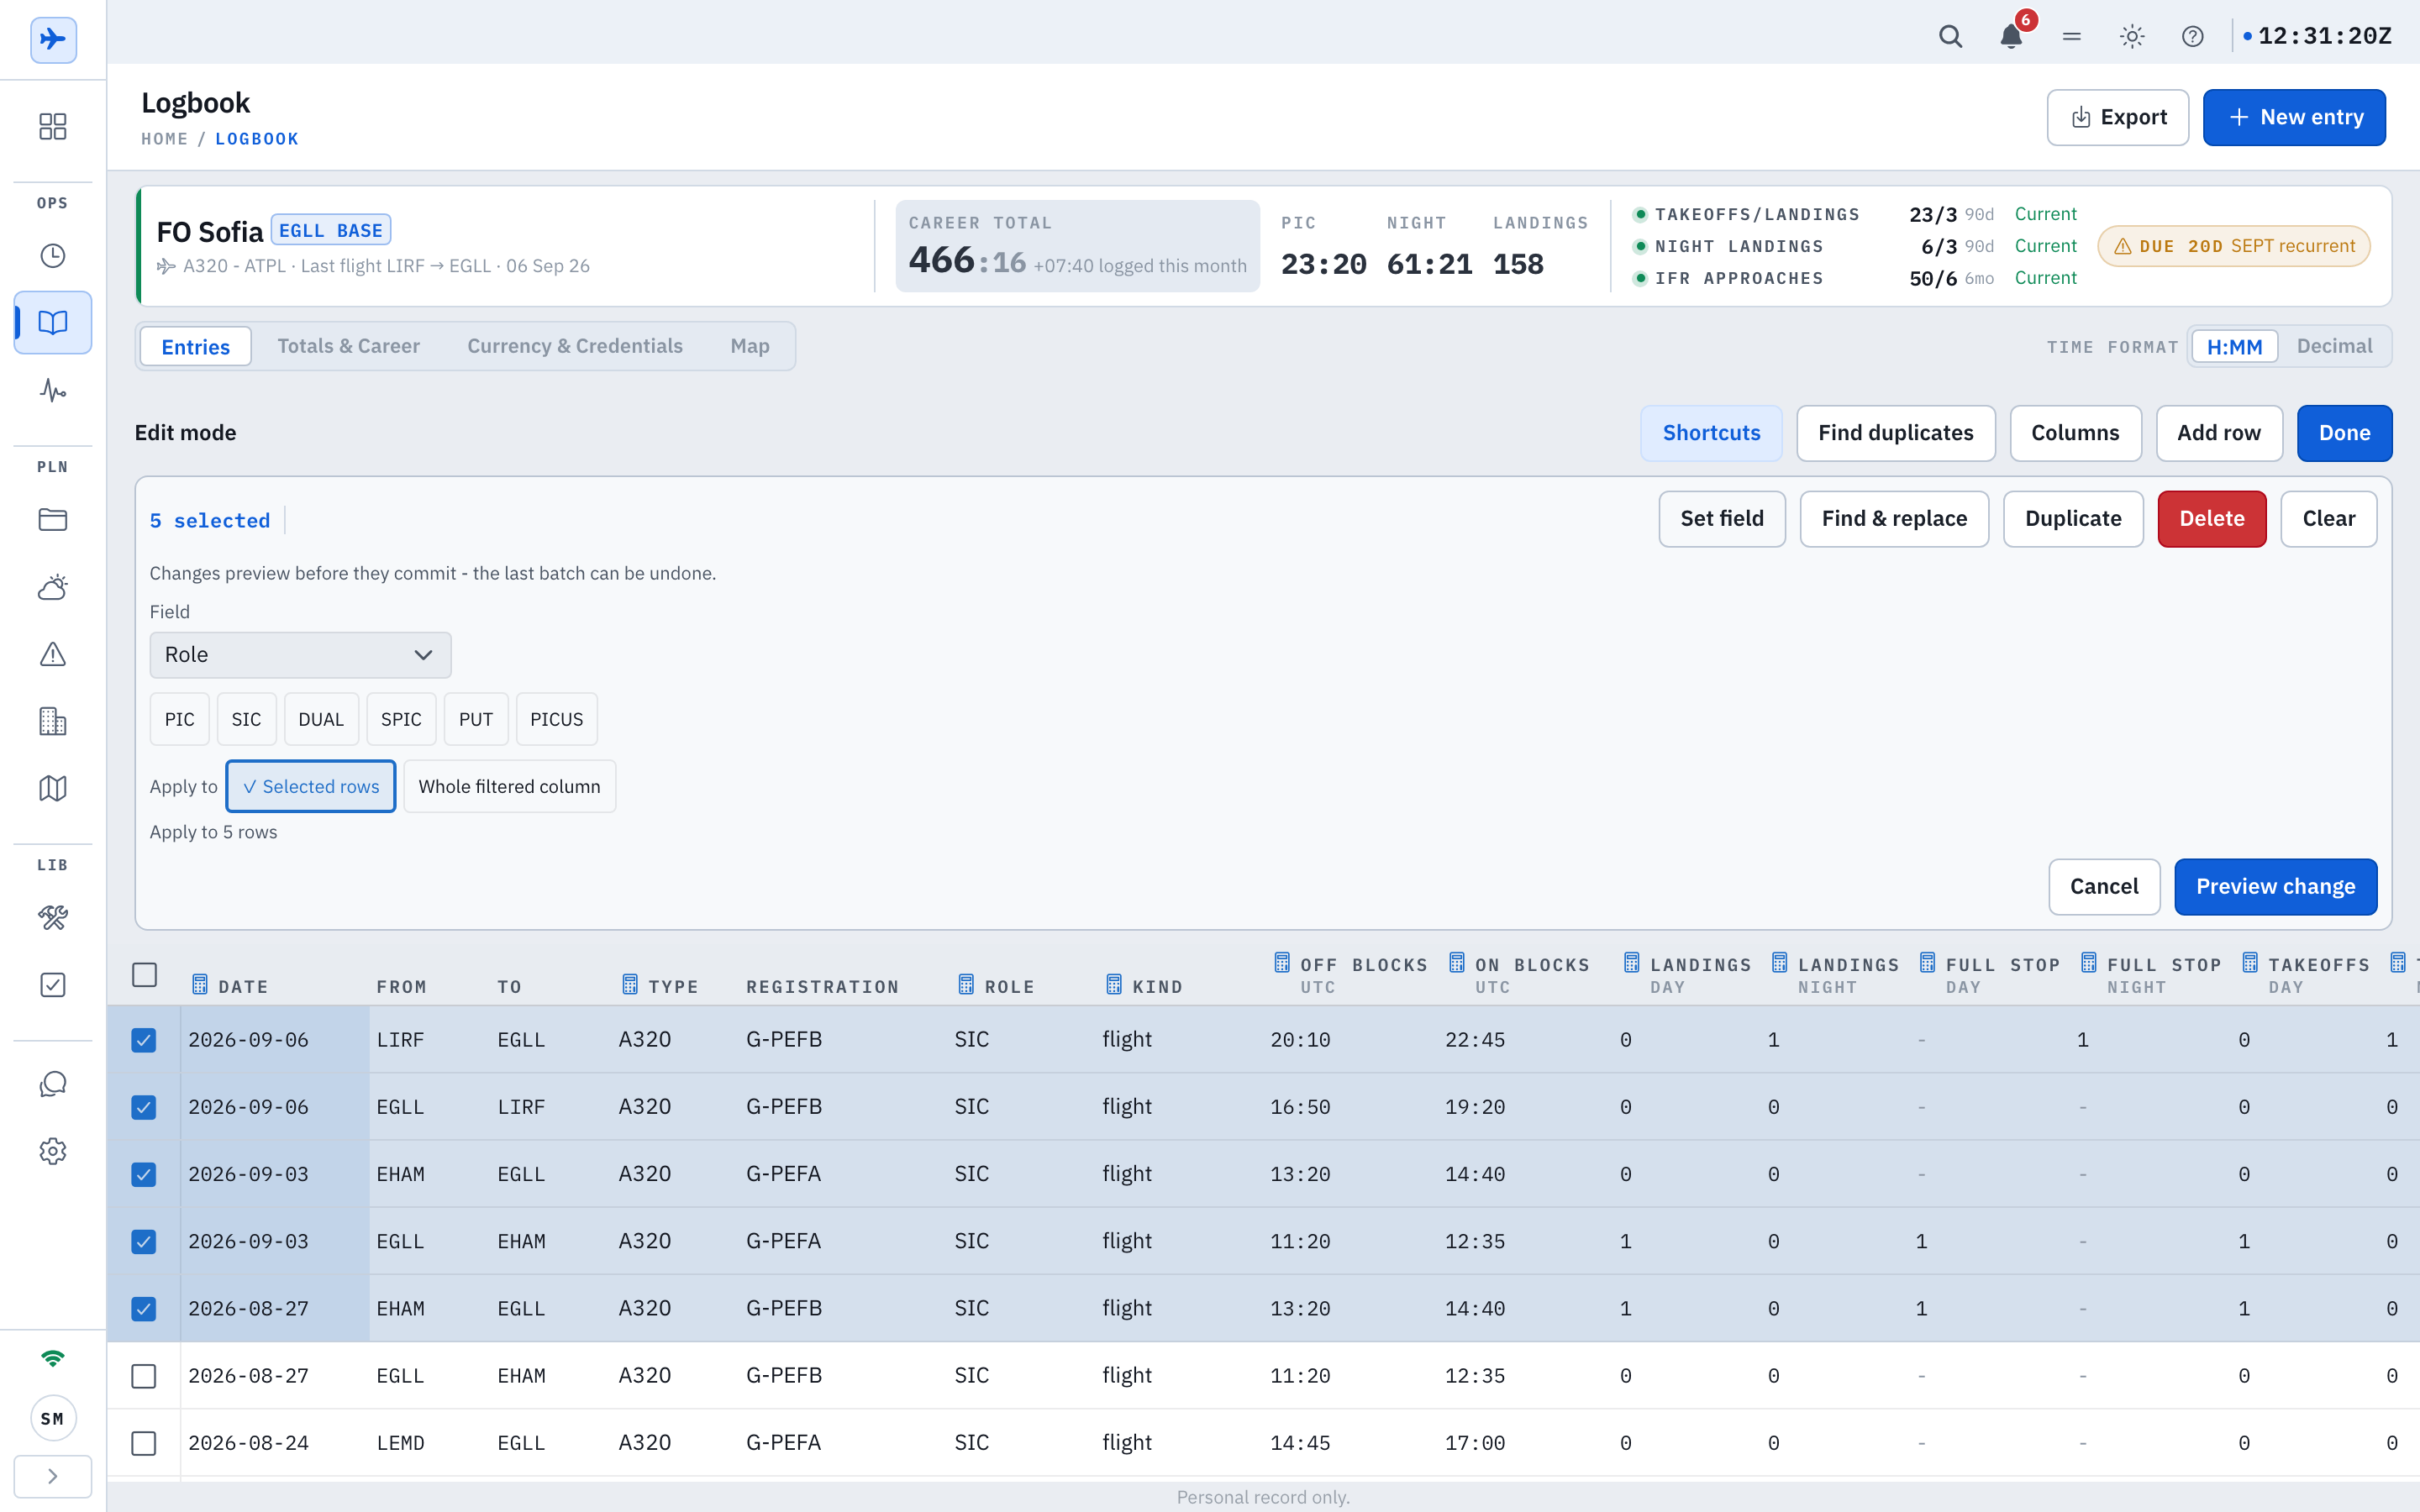Image resolution: width=2420 pixels, height=1512 pixels.
Task: Choose Whole filtered column apply option
Action: 509,787
